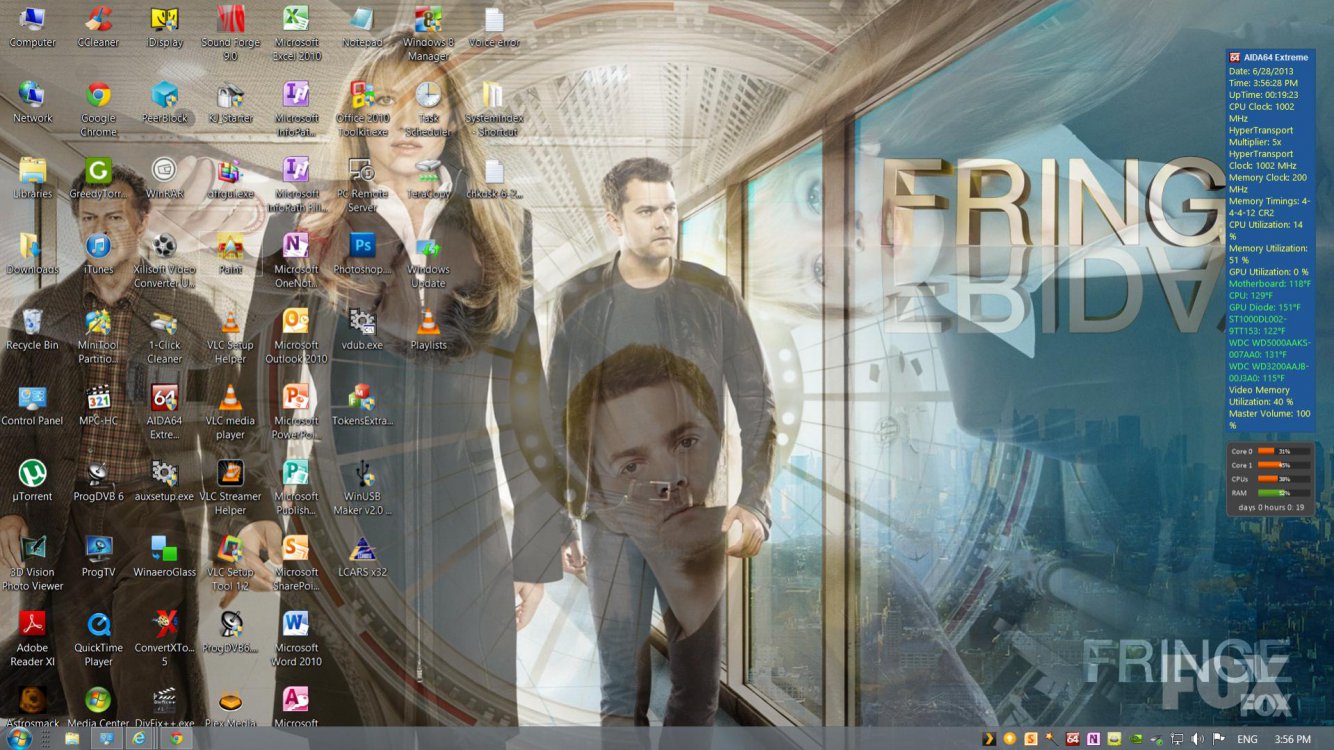Open the QuickTime Player shortcut
The height and width of the screenshot is (750, 1334).
coord(98,640)
